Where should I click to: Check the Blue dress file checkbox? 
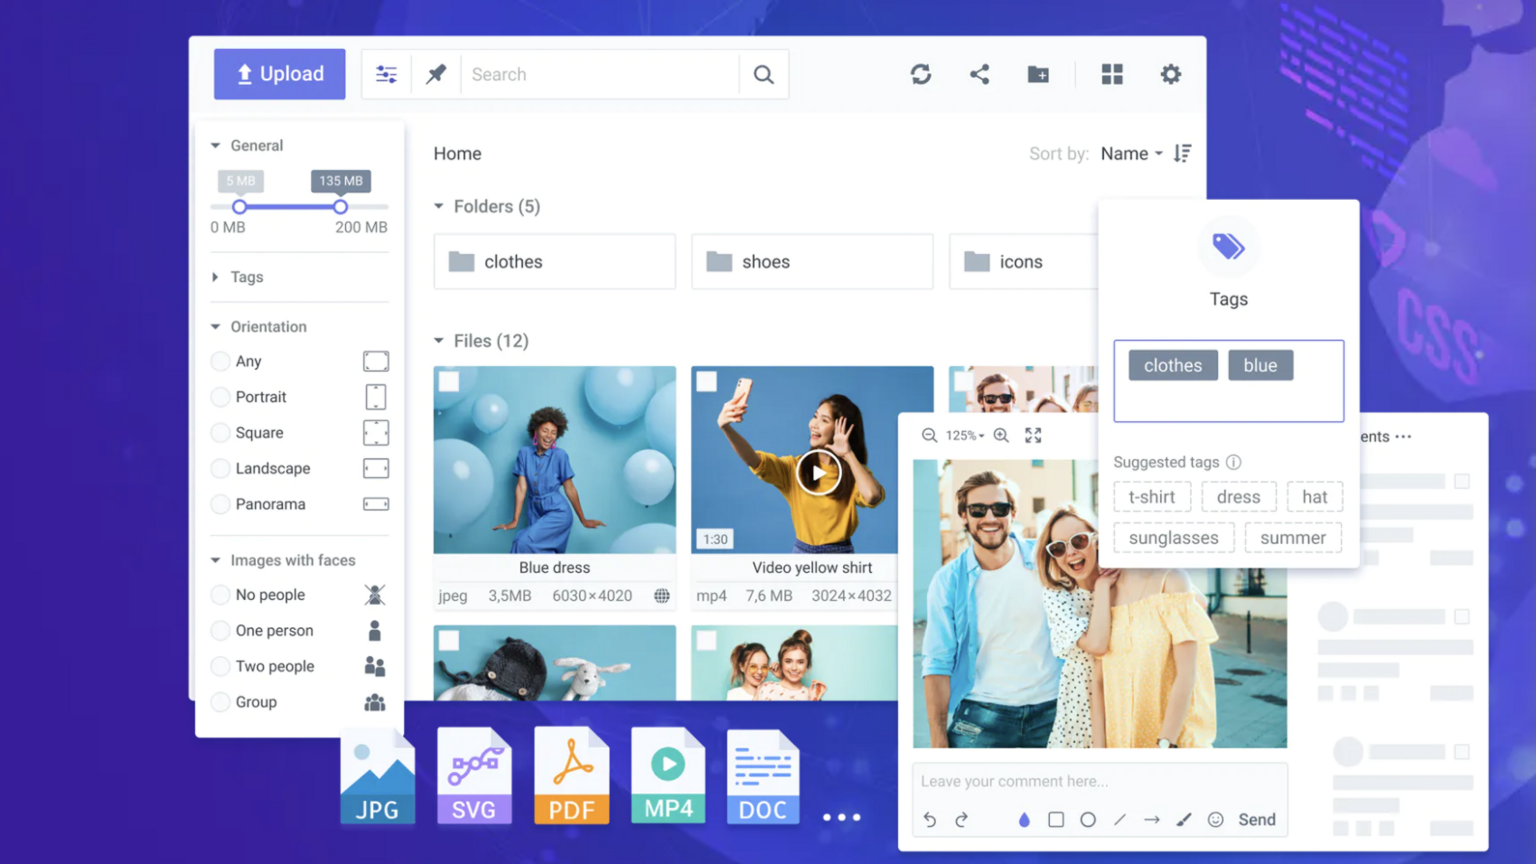tap(449, 381)
